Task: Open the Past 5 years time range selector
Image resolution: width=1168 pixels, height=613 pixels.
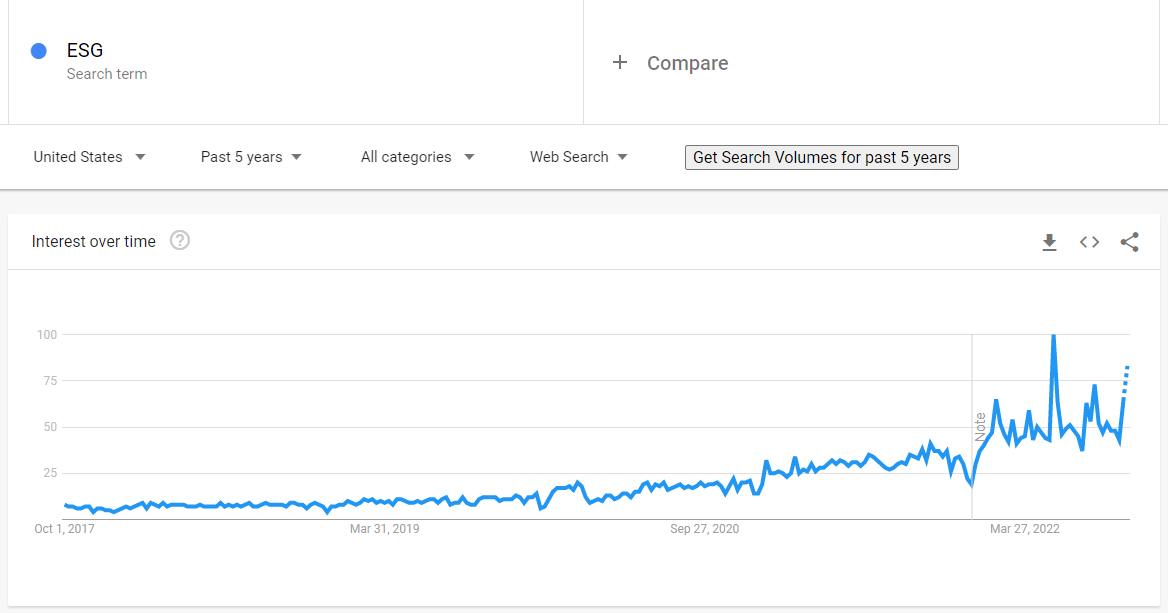Action: click(240, 157)
